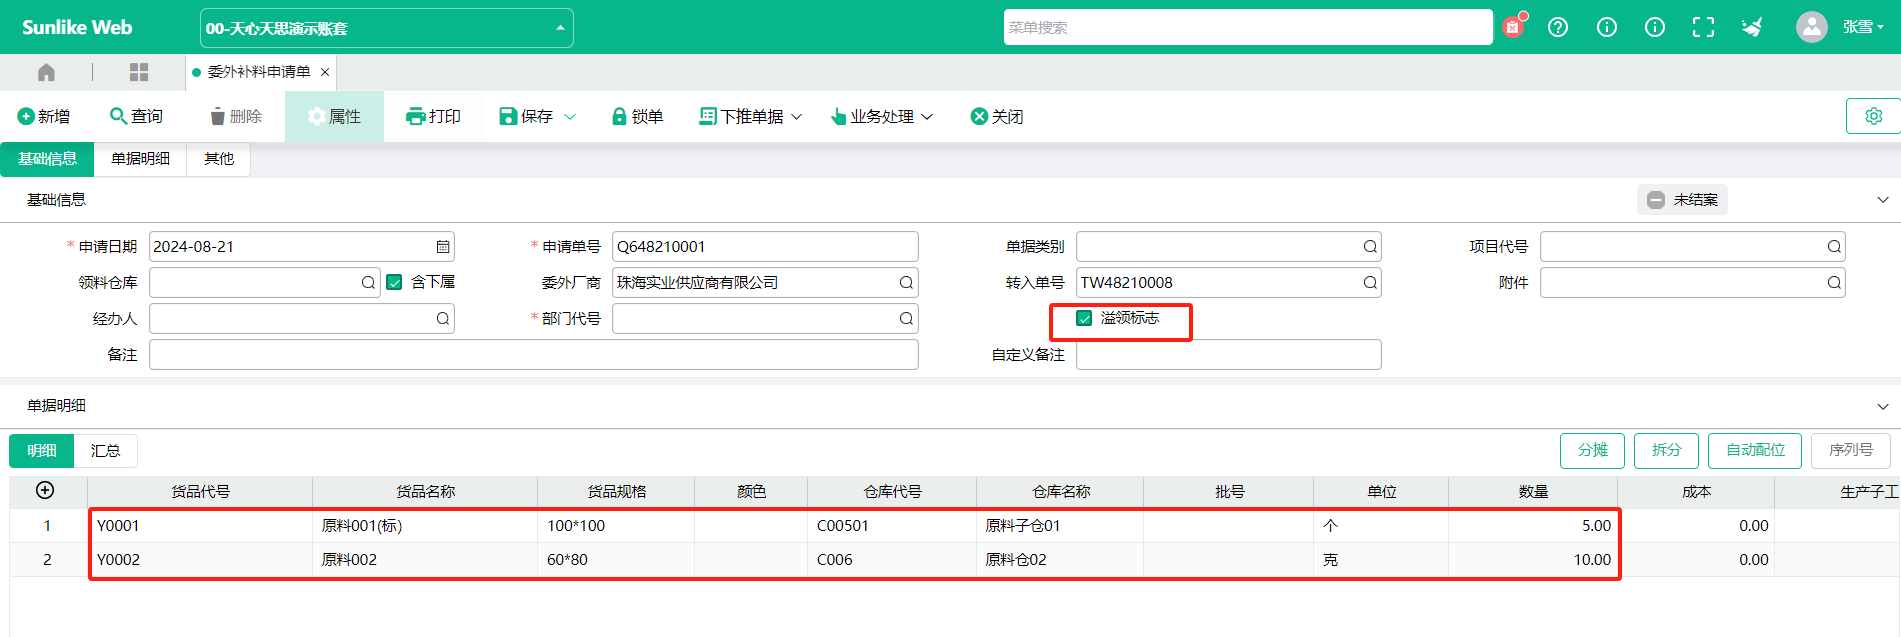Screen dimensions: 1901x637
Task: Toggle the 未结案 status button
Action: pos(1682,200)
